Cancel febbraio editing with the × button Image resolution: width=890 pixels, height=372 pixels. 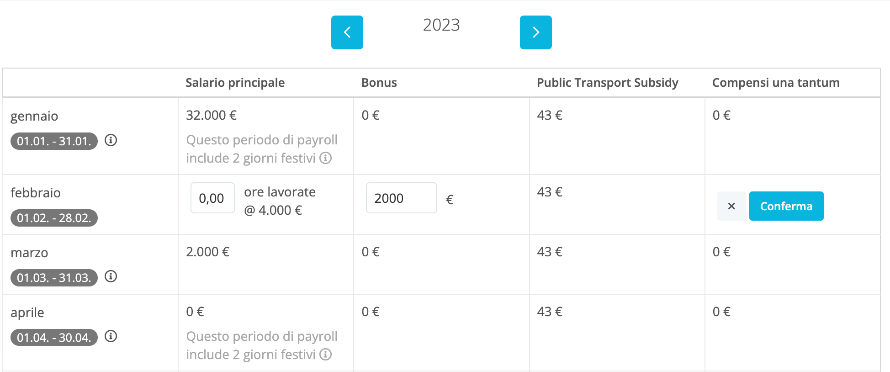coord(732,206)
